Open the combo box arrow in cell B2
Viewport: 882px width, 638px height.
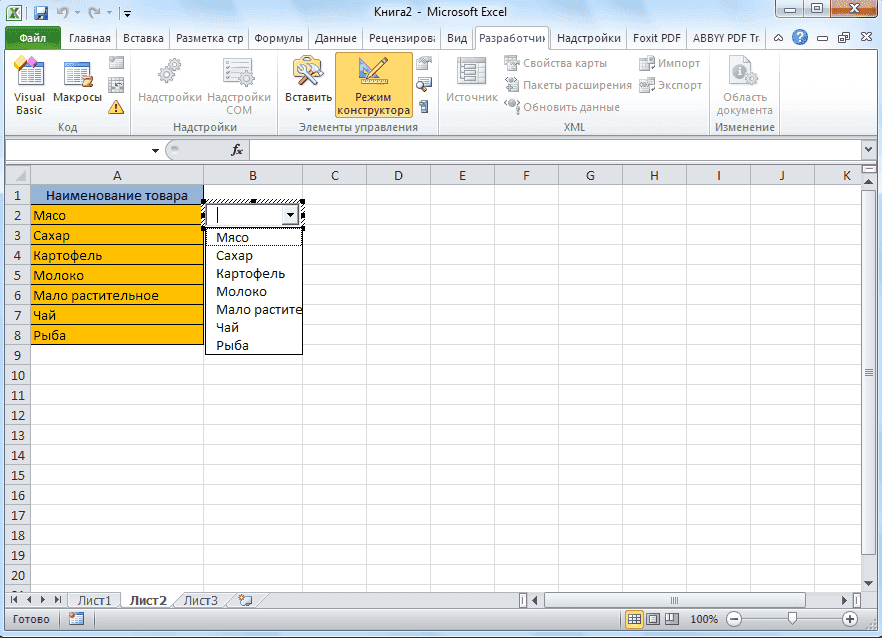(291, 214)
